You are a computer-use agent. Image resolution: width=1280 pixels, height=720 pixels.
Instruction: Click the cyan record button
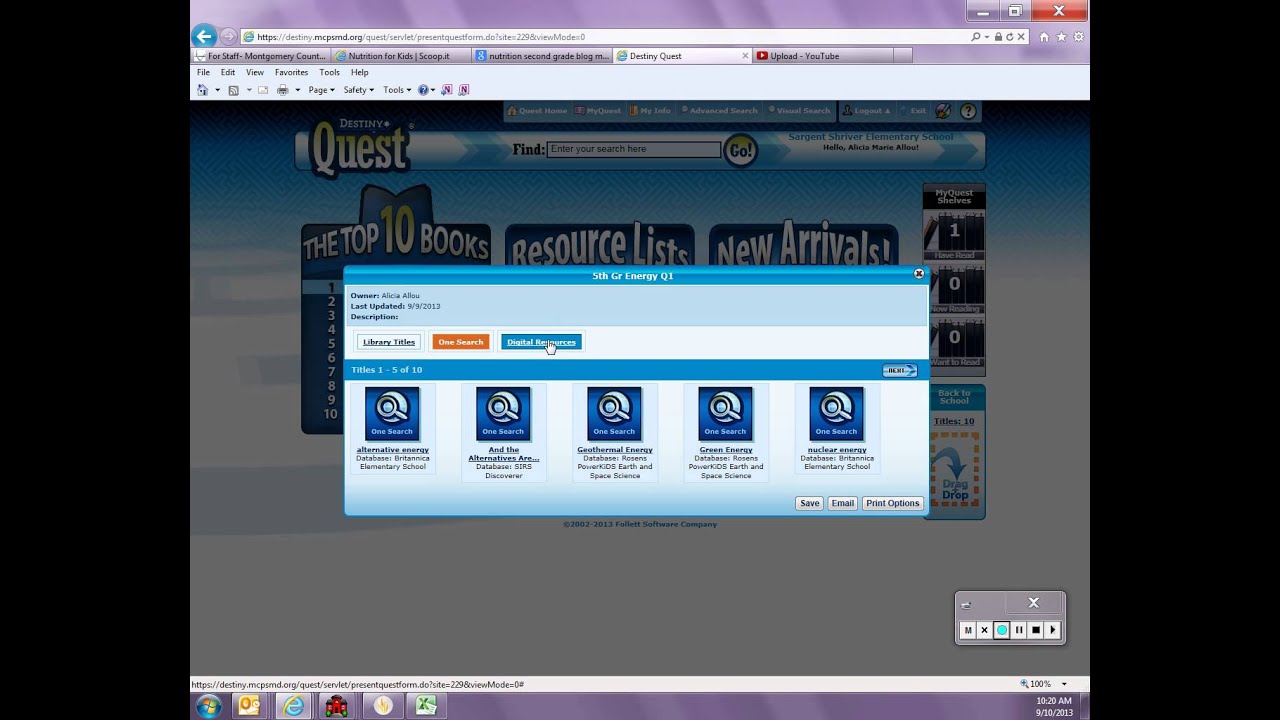tap(1002, 630)
